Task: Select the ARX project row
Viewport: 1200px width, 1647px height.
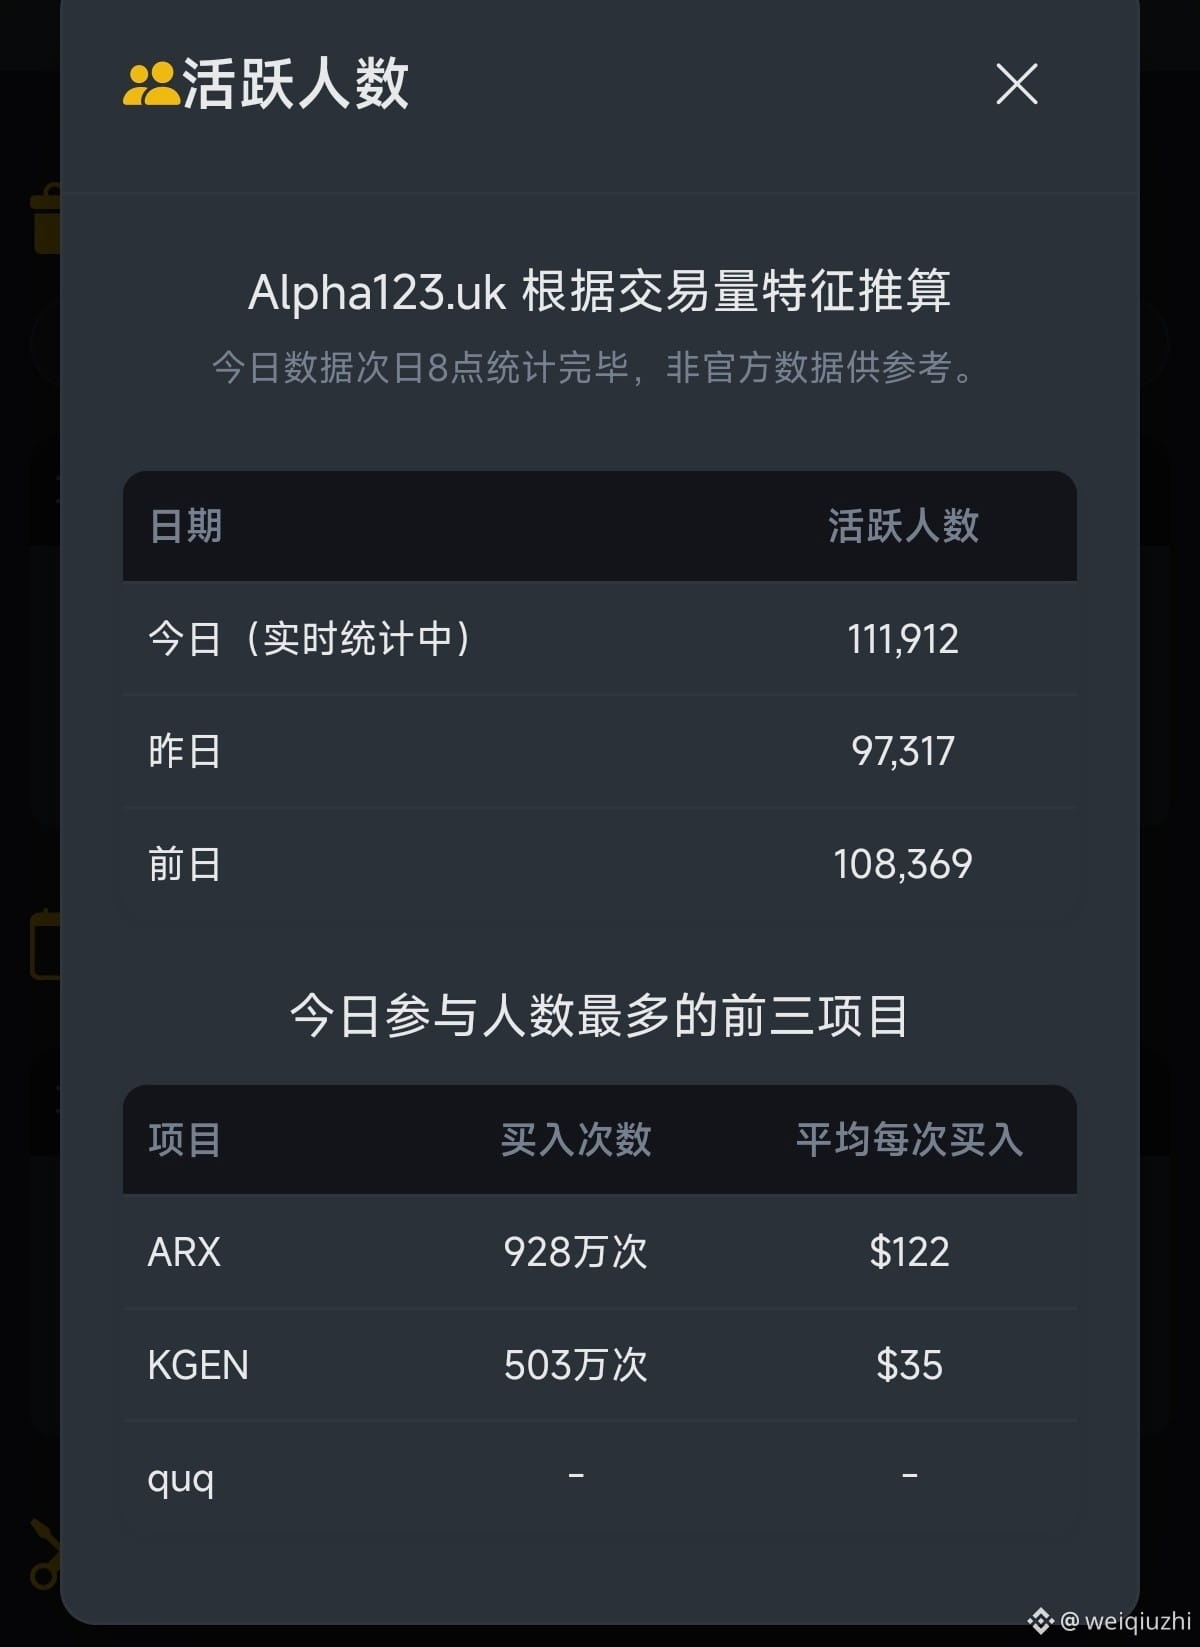Action: (600, 1251)
